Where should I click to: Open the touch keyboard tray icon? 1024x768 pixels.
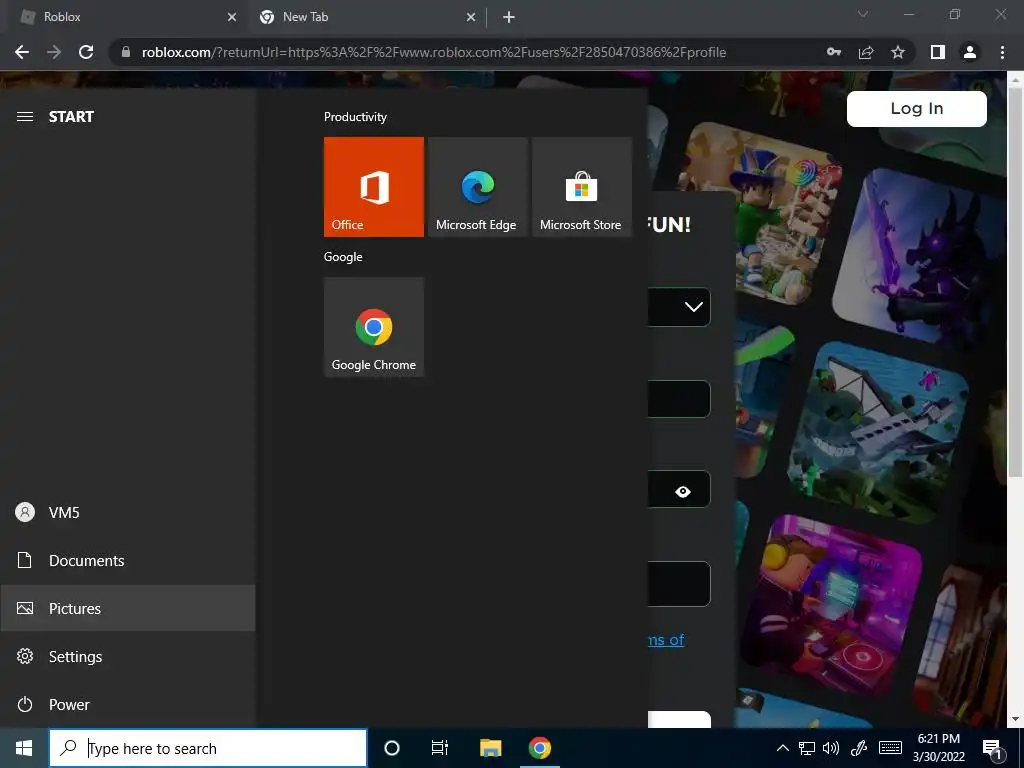tap(890, 748)
